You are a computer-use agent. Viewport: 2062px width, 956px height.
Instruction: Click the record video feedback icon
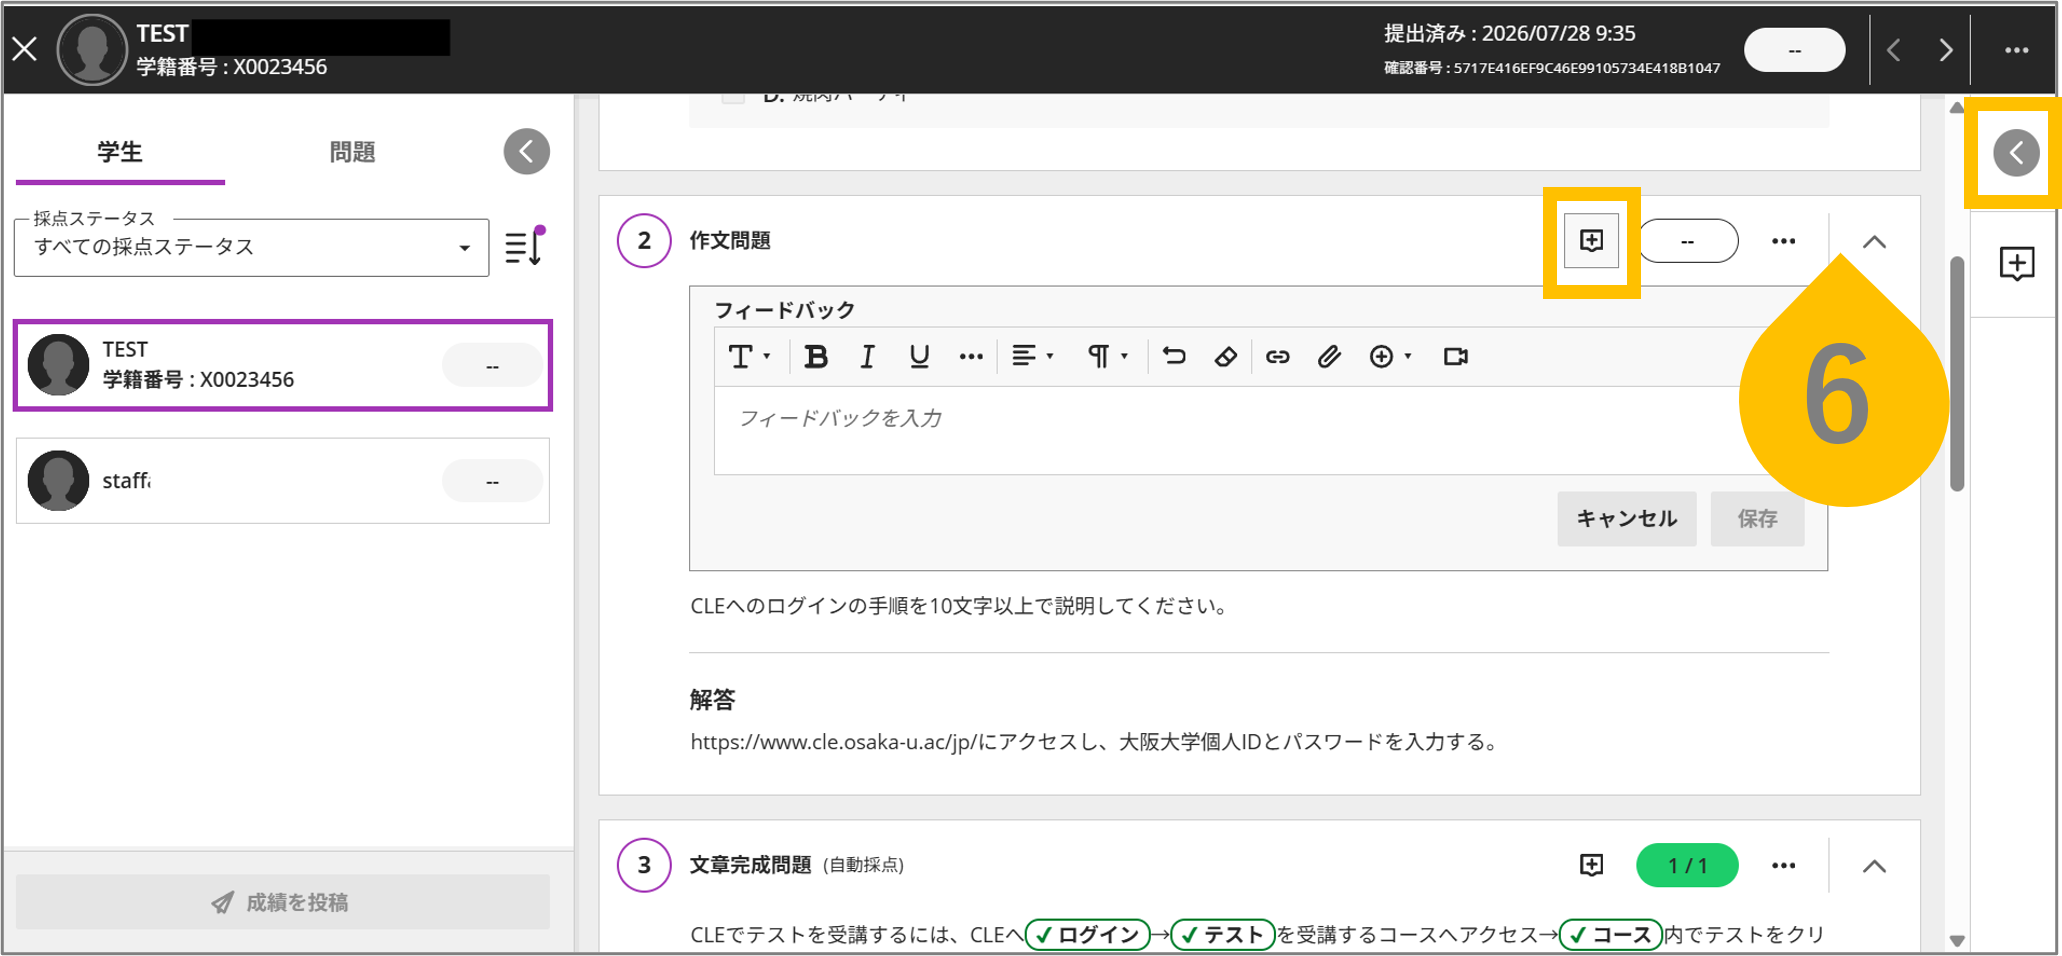[1456, 356]
